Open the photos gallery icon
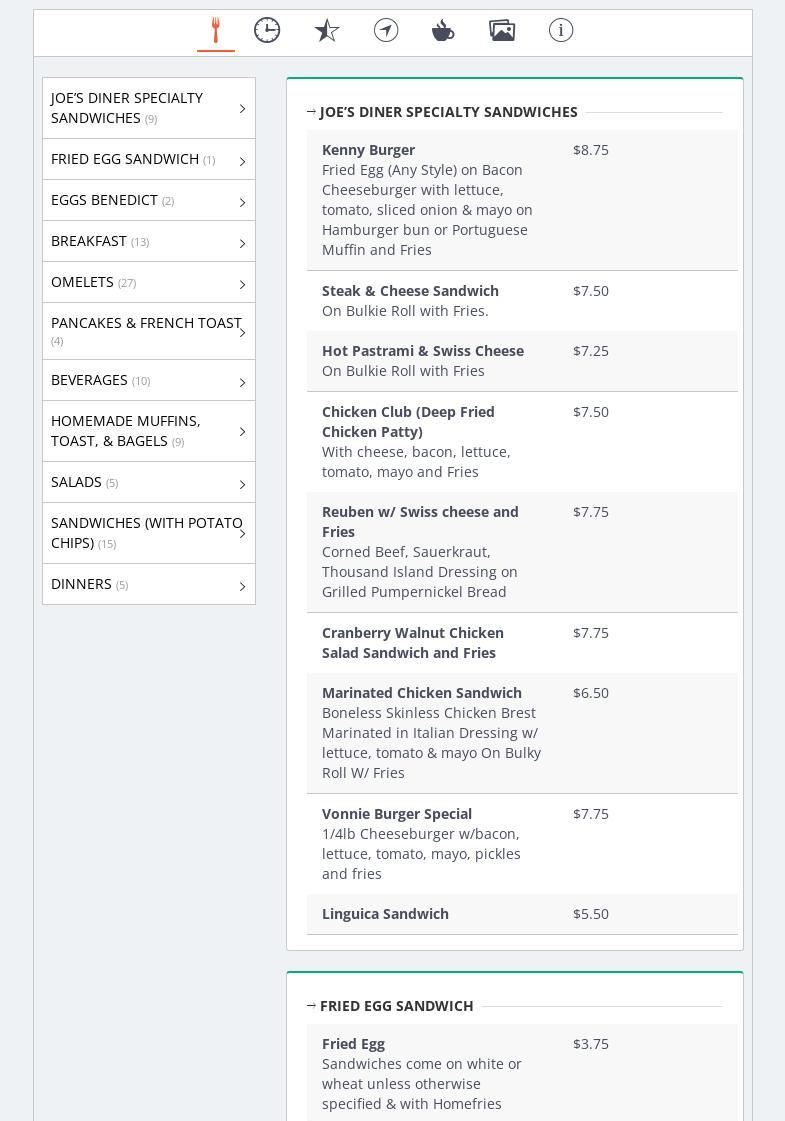Viewport: 785px width, 1121px height. pyautogui.click(x=502, y=31)
